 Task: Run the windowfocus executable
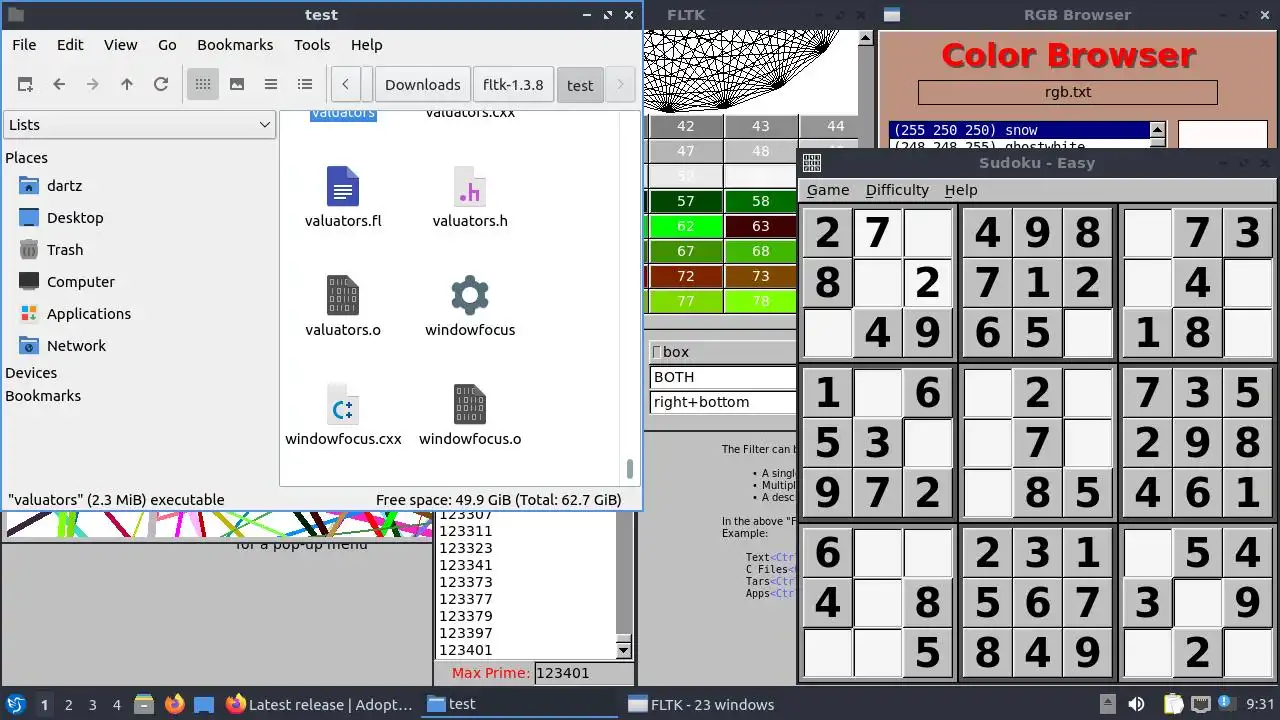pyautogui.click(x=470, y=307)
